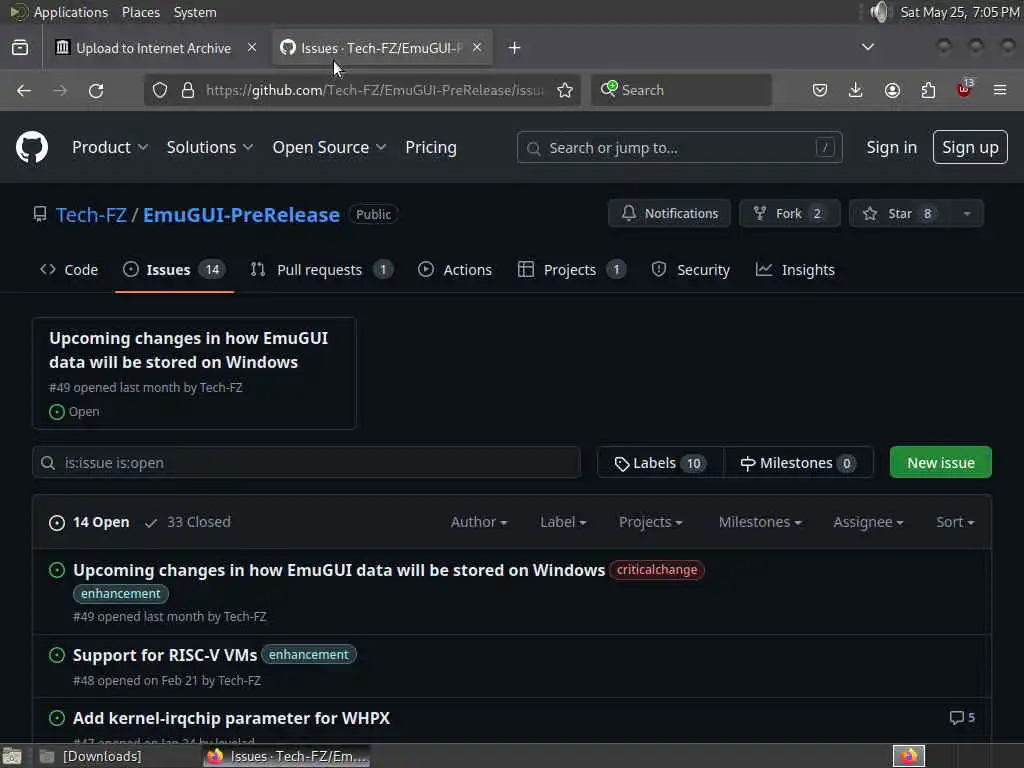Open the Insights tab
This screenshot has height=768, width=1024.
coord(795,270)
